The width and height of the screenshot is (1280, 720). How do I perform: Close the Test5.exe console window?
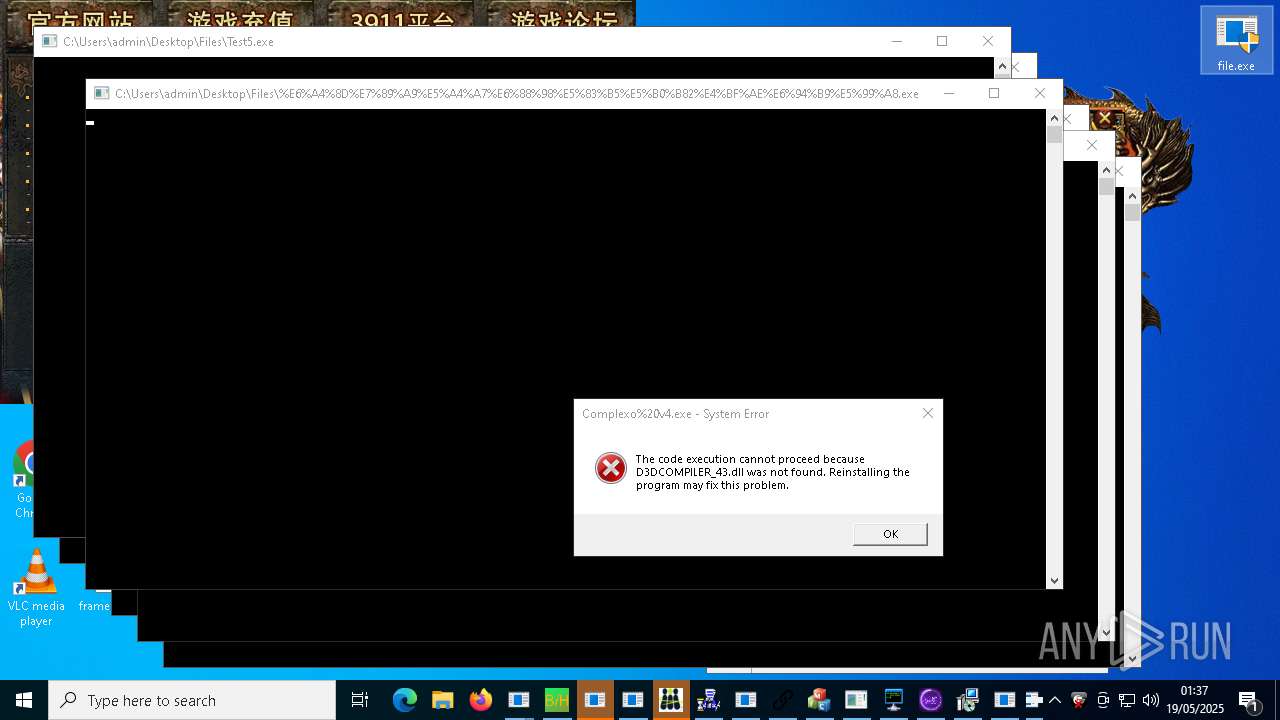click(x=988, y=41)
